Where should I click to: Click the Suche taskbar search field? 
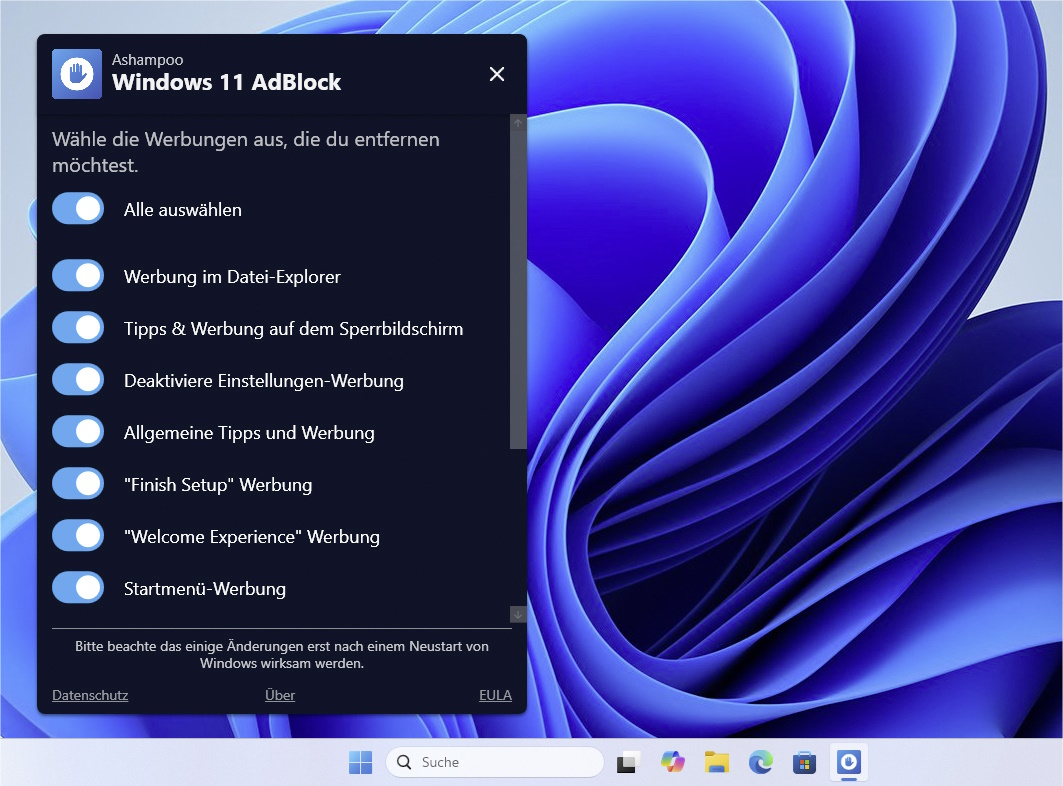(495, 762)
